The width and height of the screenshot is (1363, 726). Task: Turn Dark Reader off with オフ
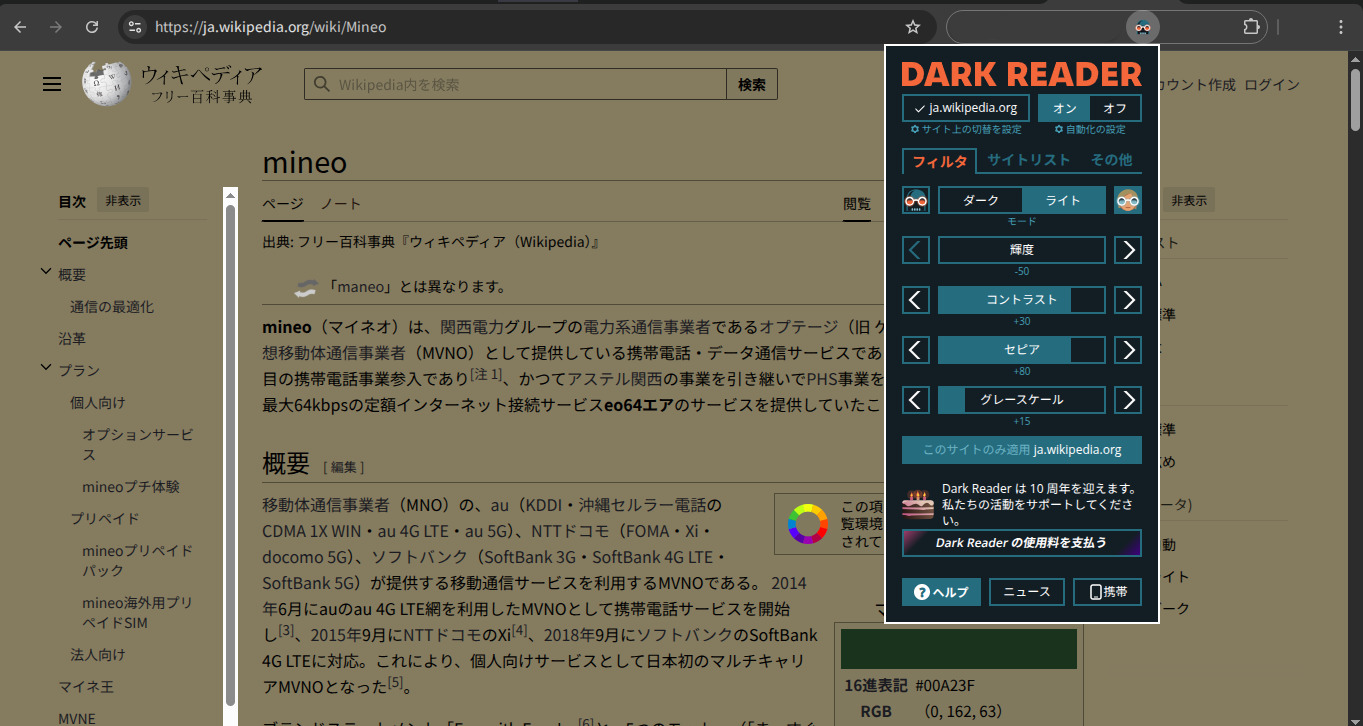pyautogui.click(x=1115, y=108)
